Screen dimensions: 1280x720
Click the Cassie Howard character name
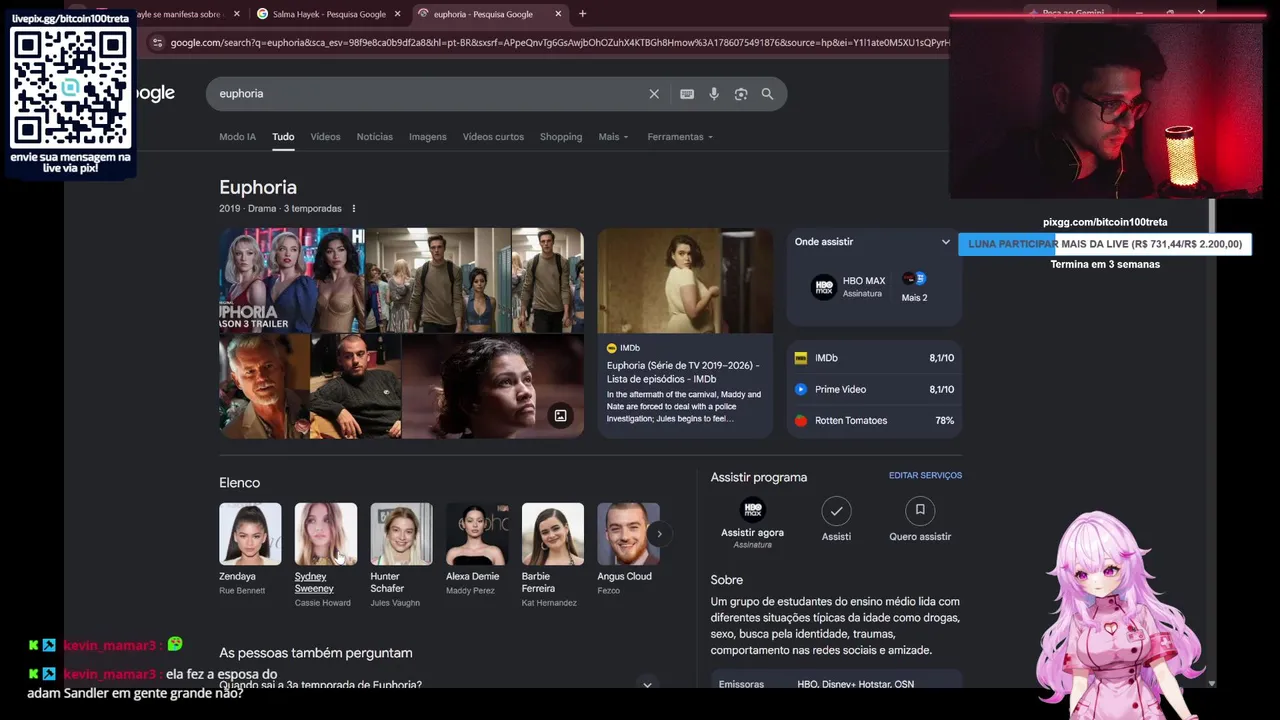point(323,603)
